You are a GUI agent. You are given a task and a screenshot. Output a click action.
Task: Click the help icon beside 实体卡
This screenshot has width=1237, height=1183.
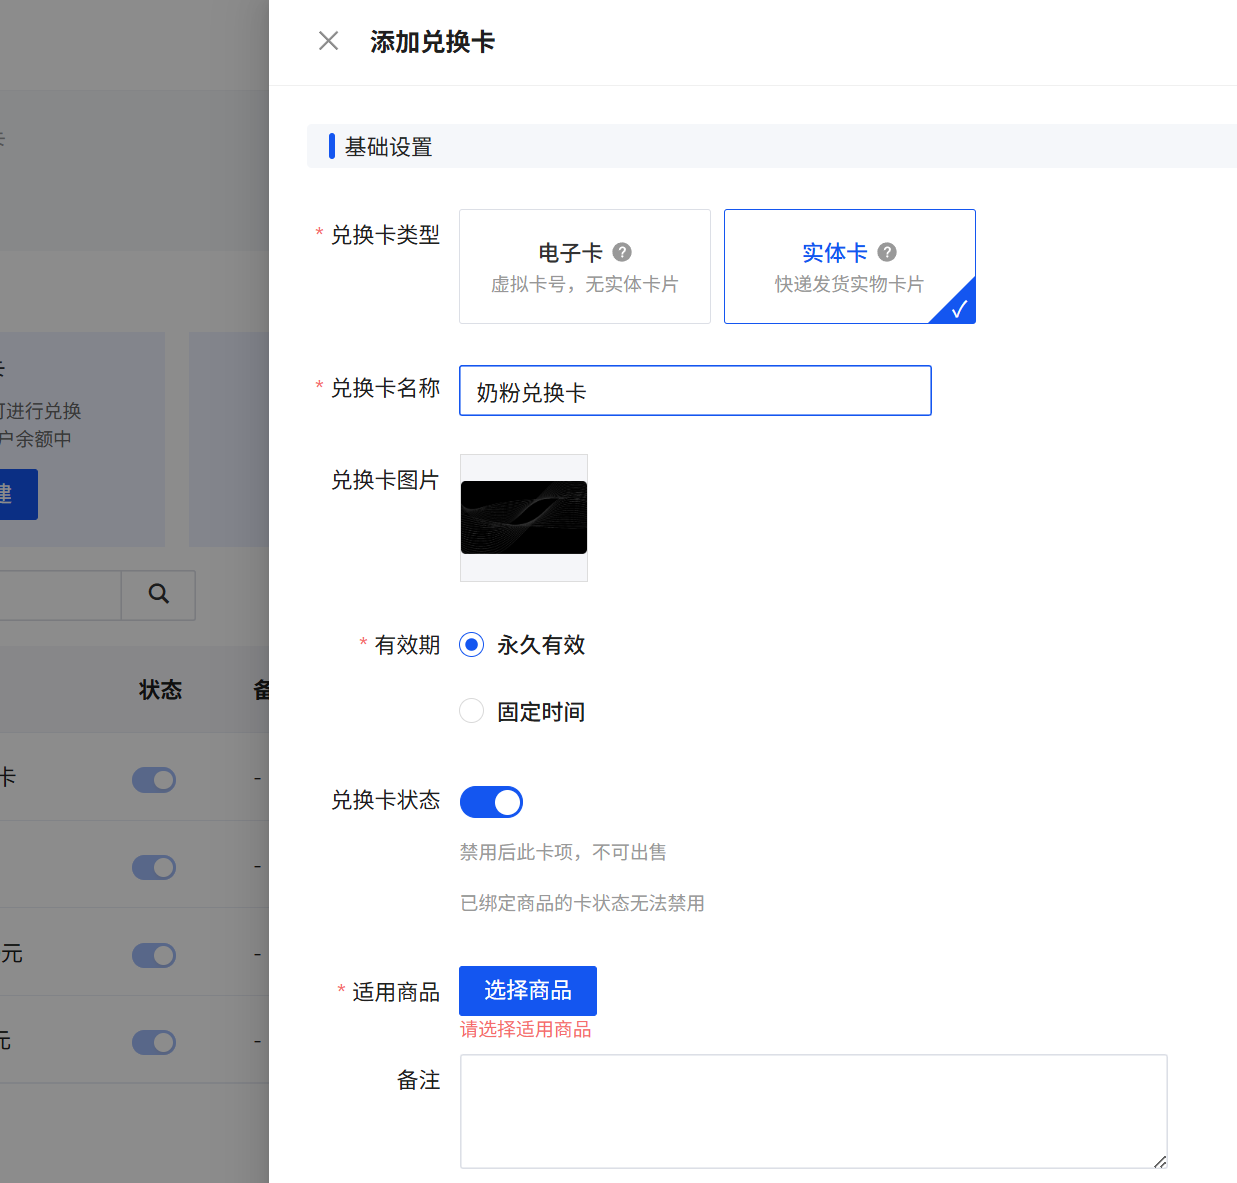click(x=887, y=252)
